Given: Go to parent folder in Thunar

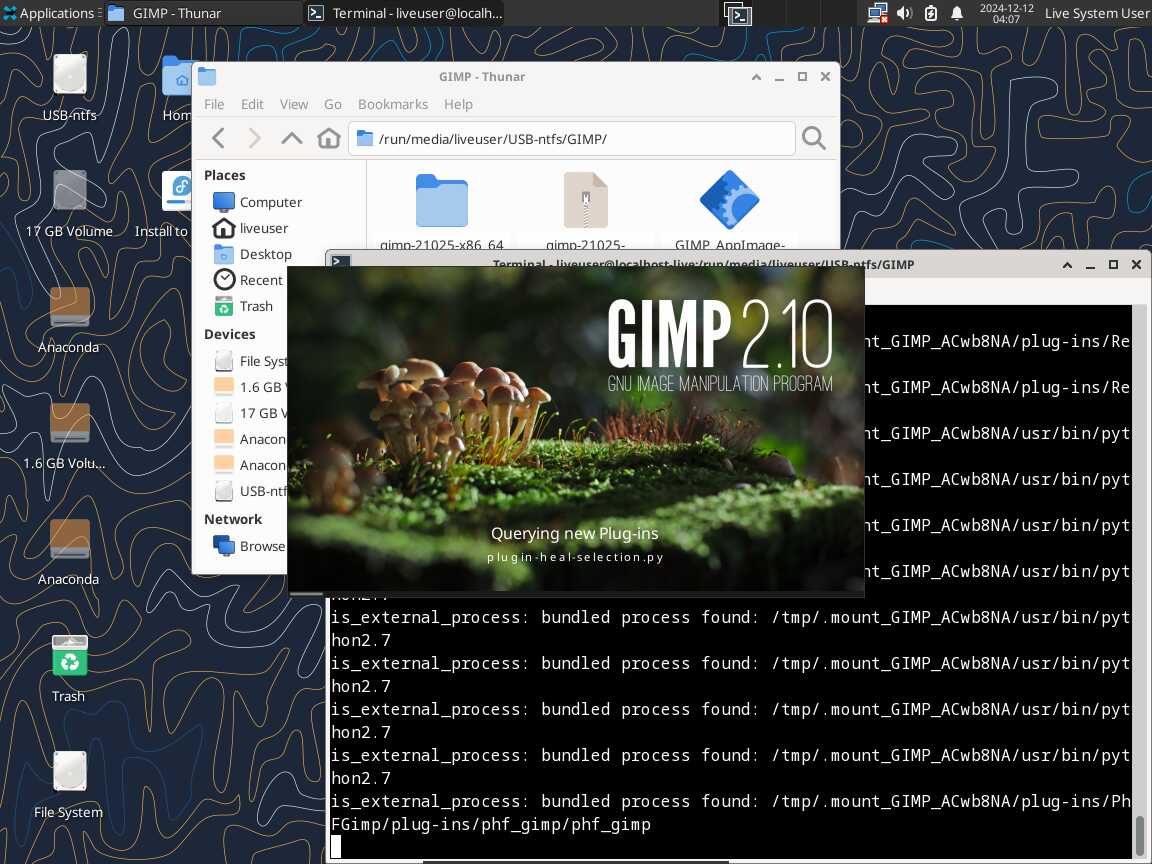Looking at the screenshot, I should tap(292, 138).
